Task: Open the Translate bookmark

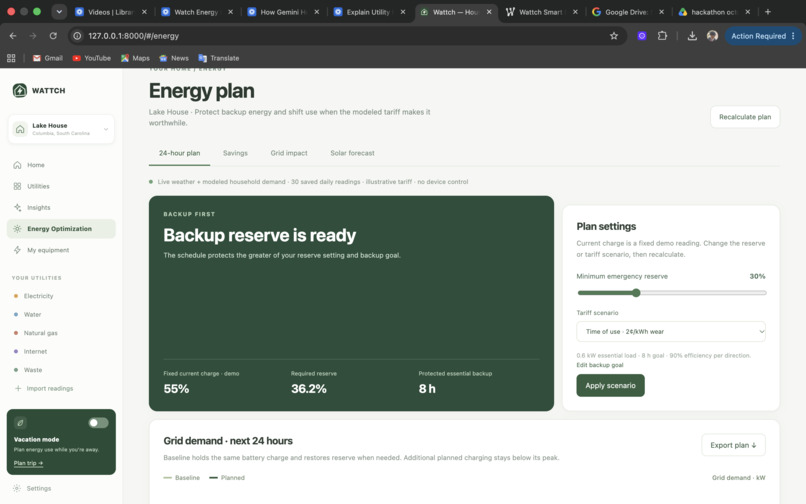Action: click(x=218, y=58)
